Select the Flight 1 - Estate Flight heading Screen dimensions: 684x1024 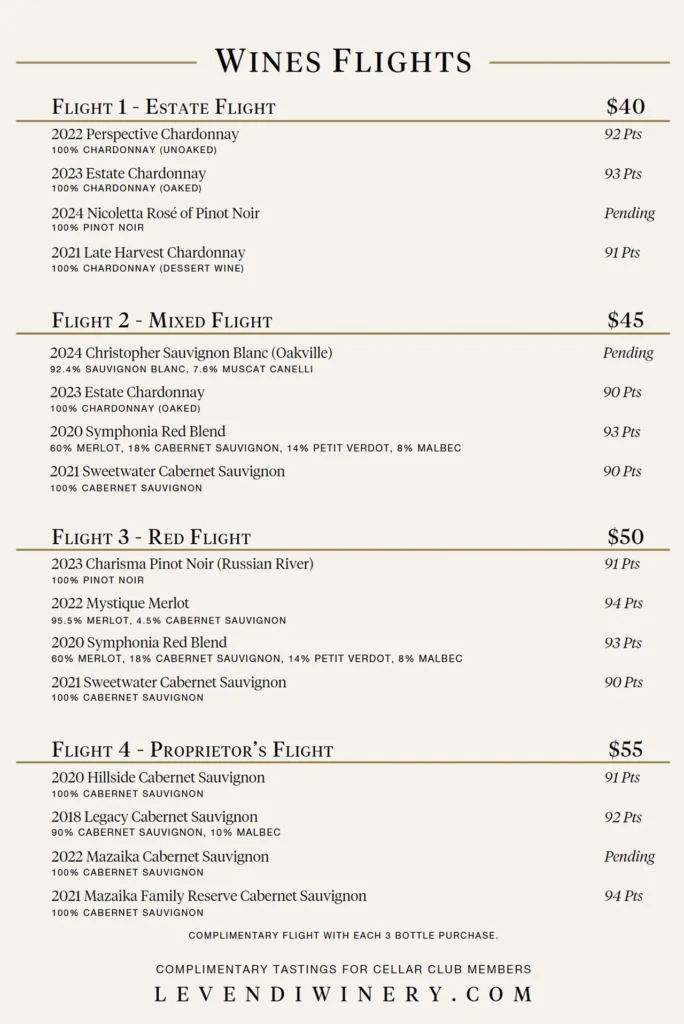pyautogui.click(x=164, y=107)
